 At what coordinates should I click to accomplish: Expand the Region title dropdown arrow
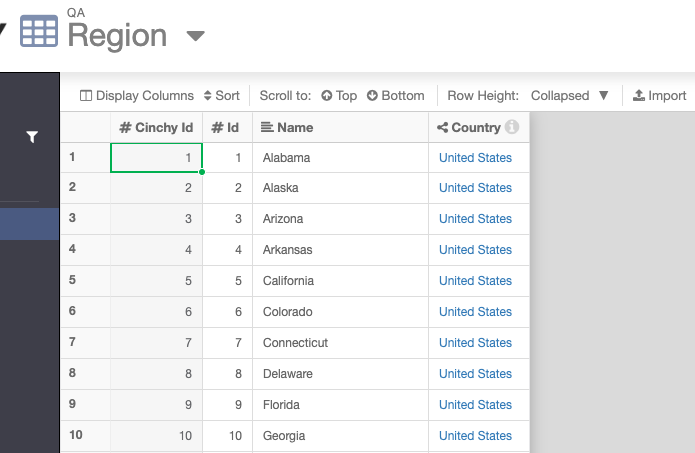click(195, 35)
